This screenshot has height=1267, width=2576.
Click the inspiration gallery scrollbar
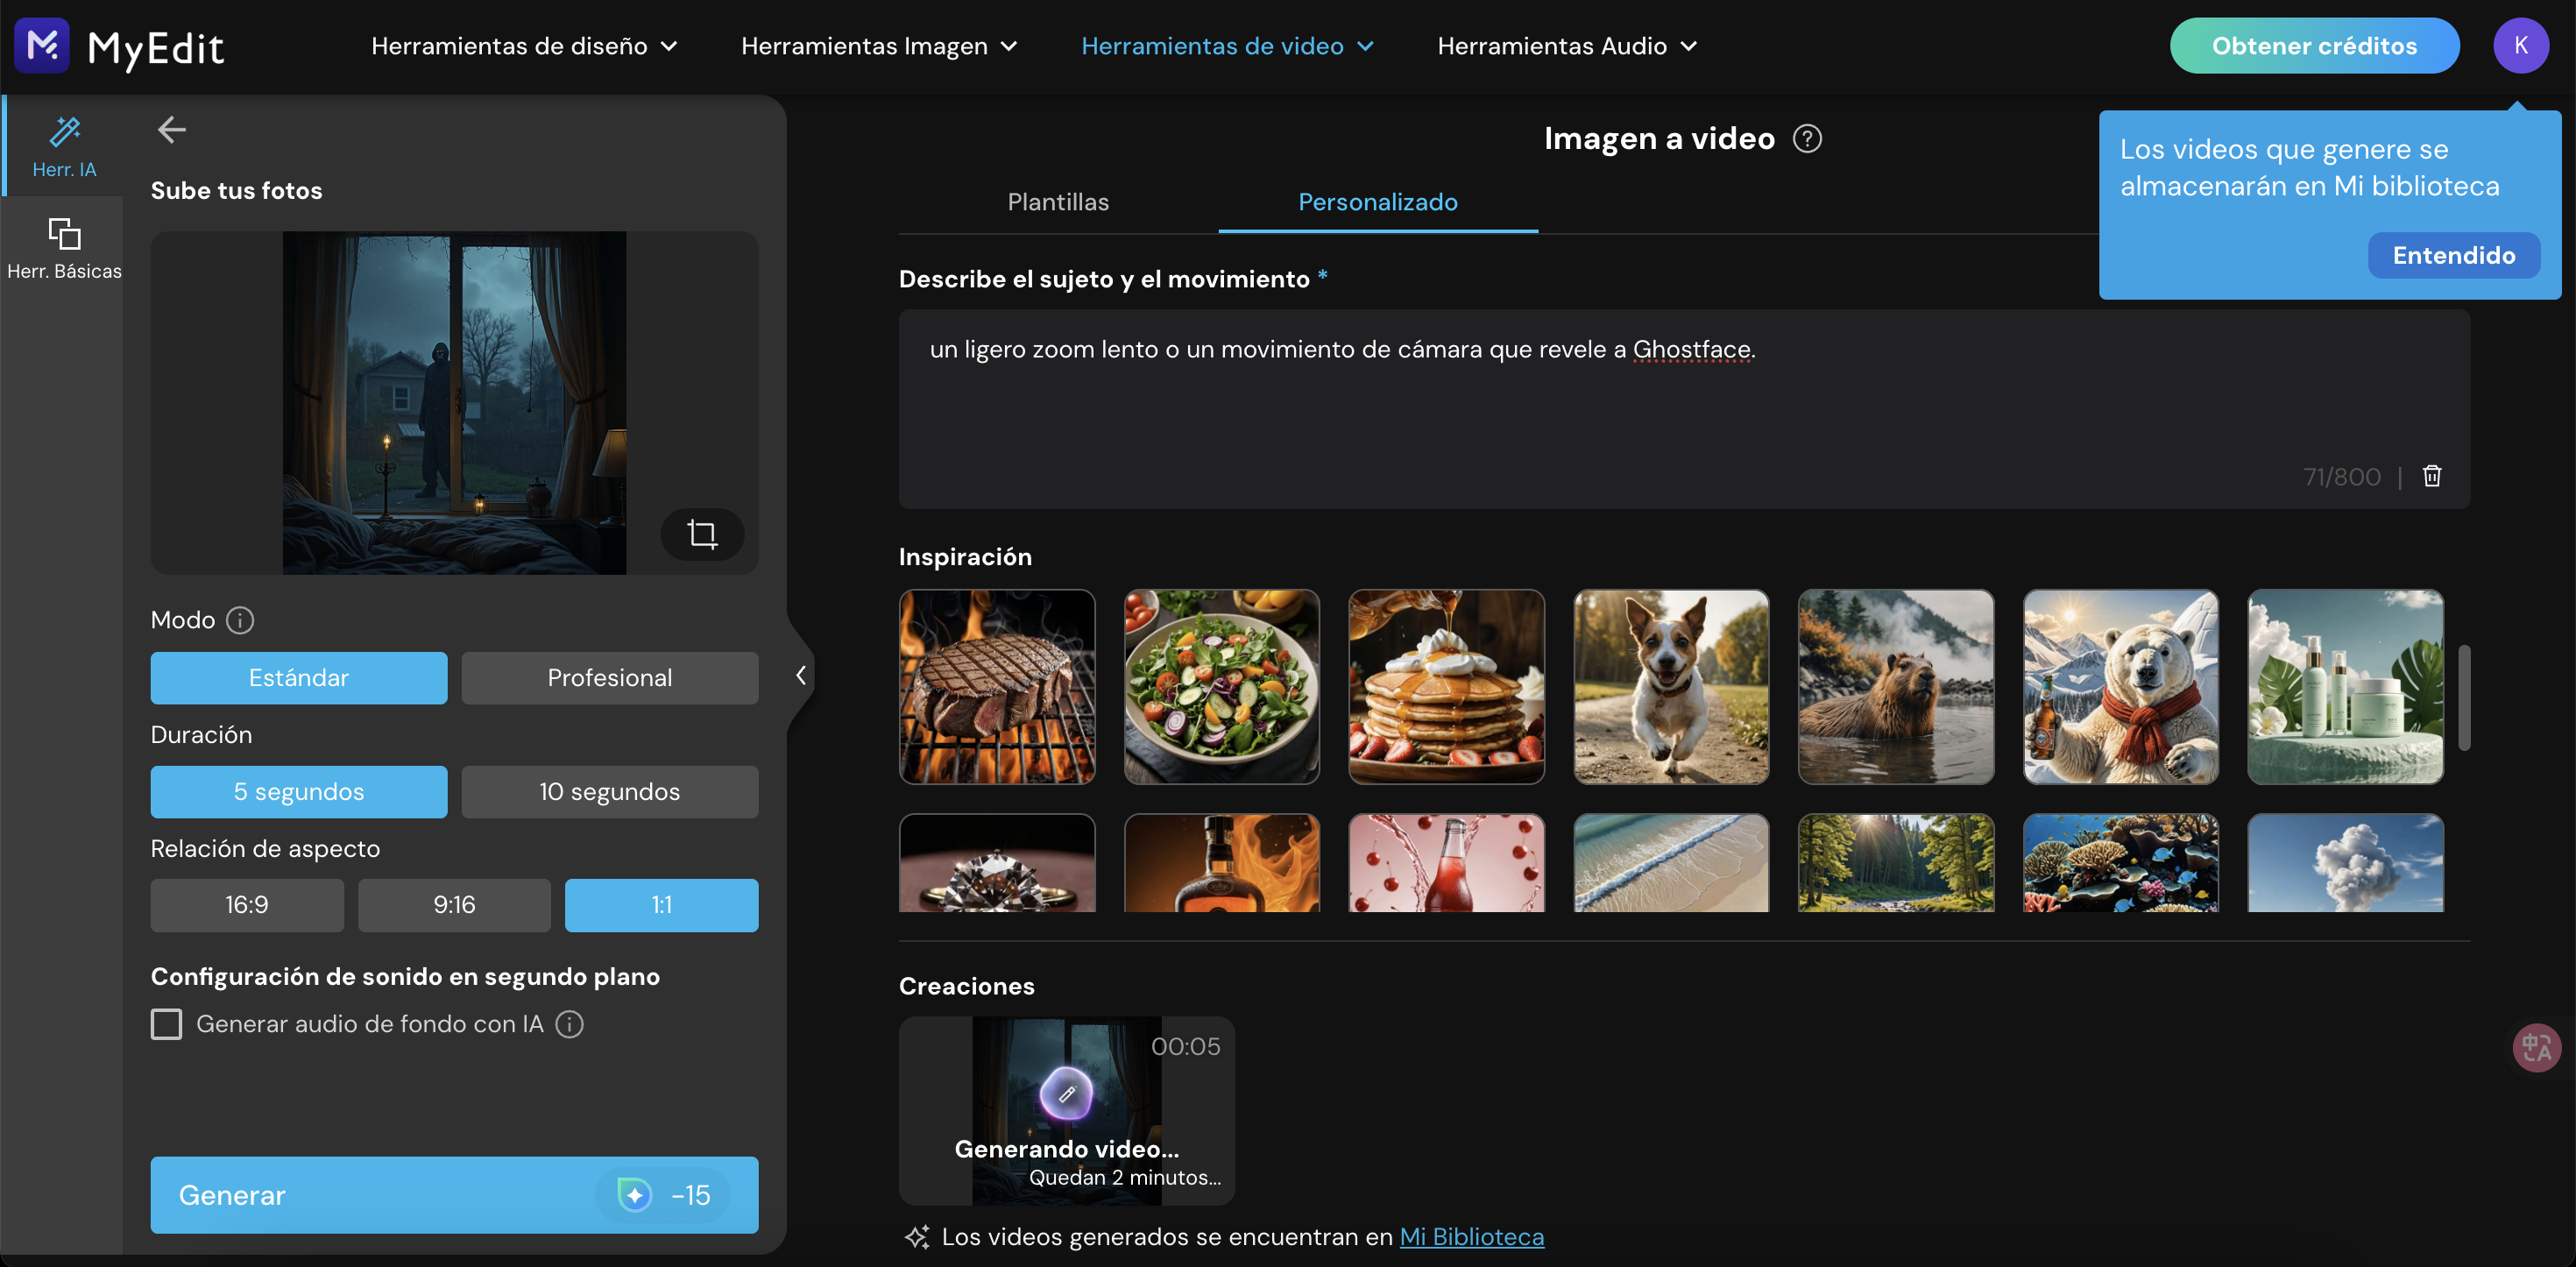point(2463,697)
